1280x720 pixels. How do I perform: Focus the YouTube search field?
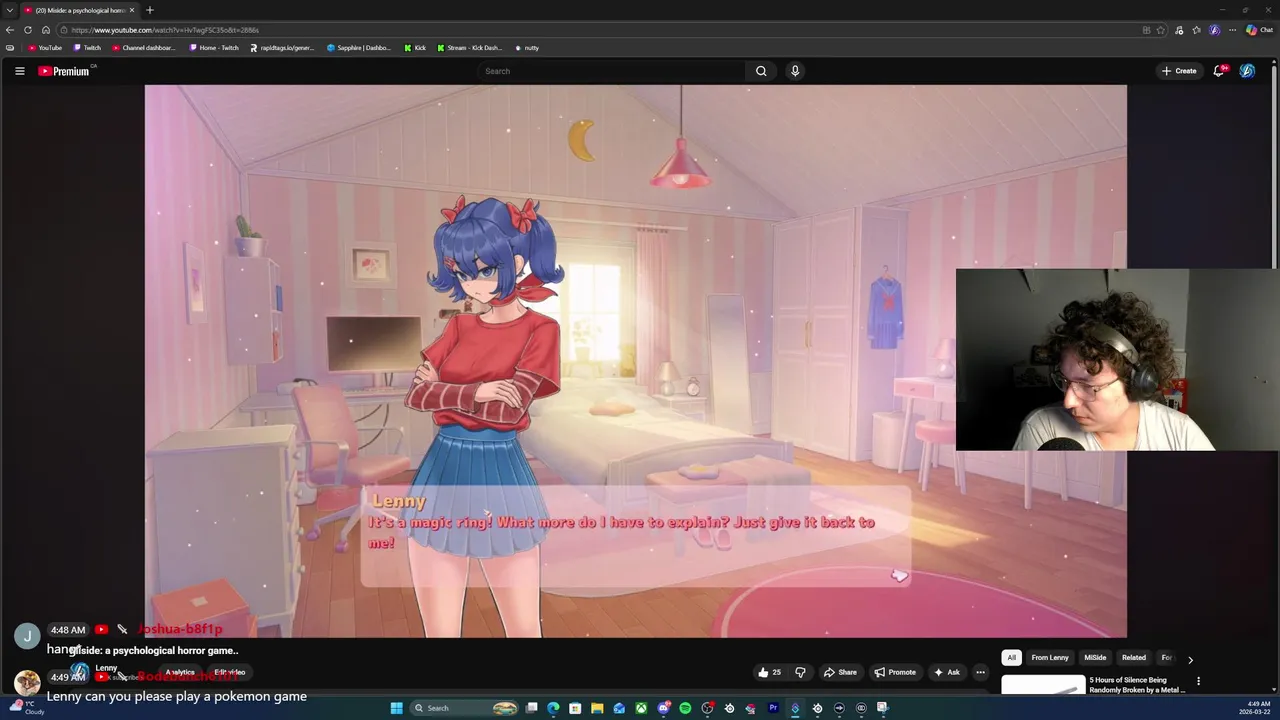(611, 71)
